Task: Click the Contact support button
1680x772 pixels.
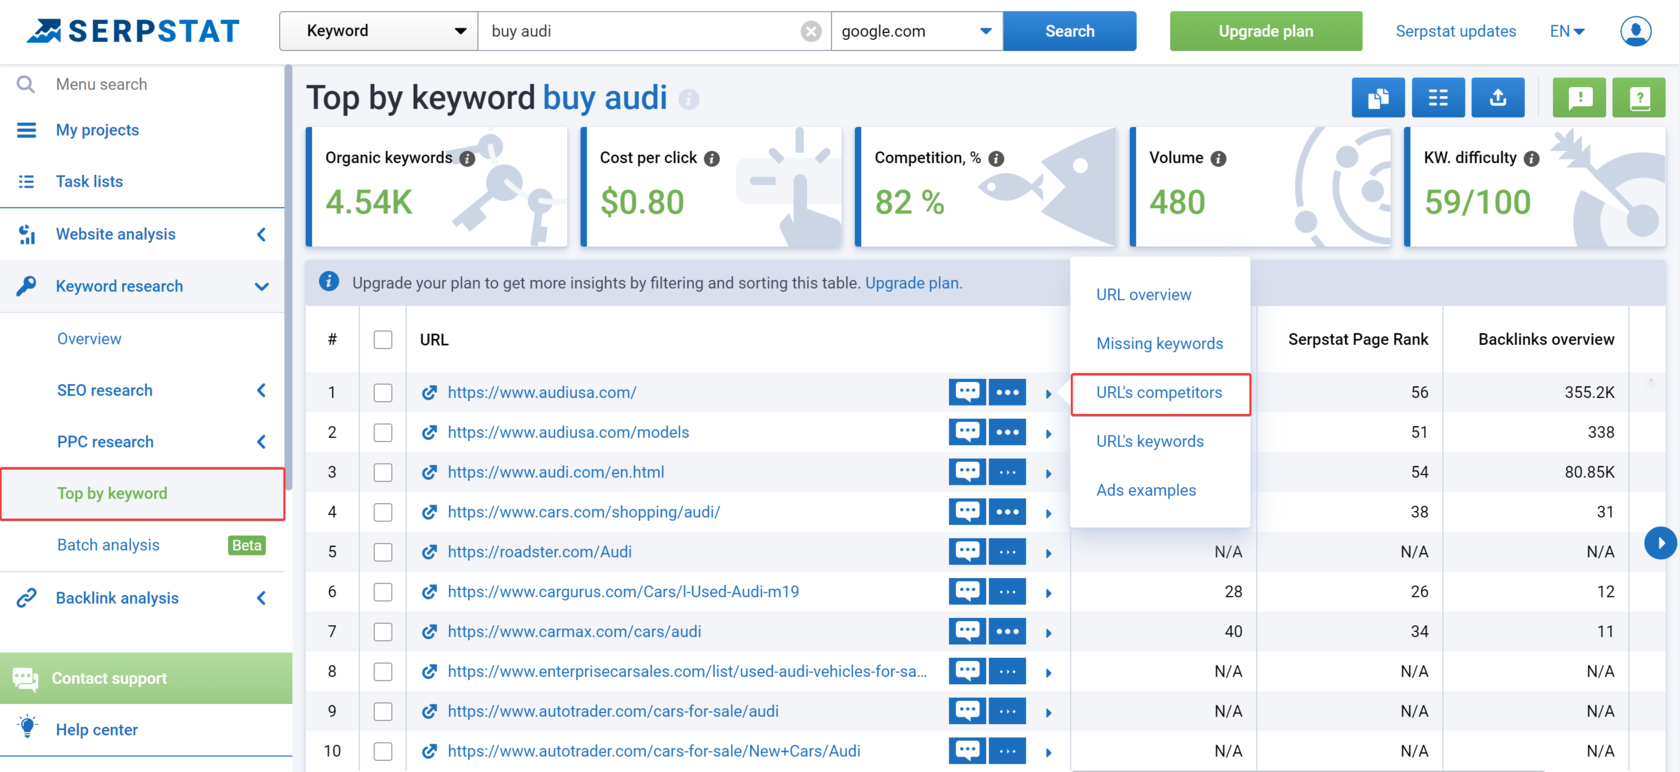Action: tap(146, 678)
